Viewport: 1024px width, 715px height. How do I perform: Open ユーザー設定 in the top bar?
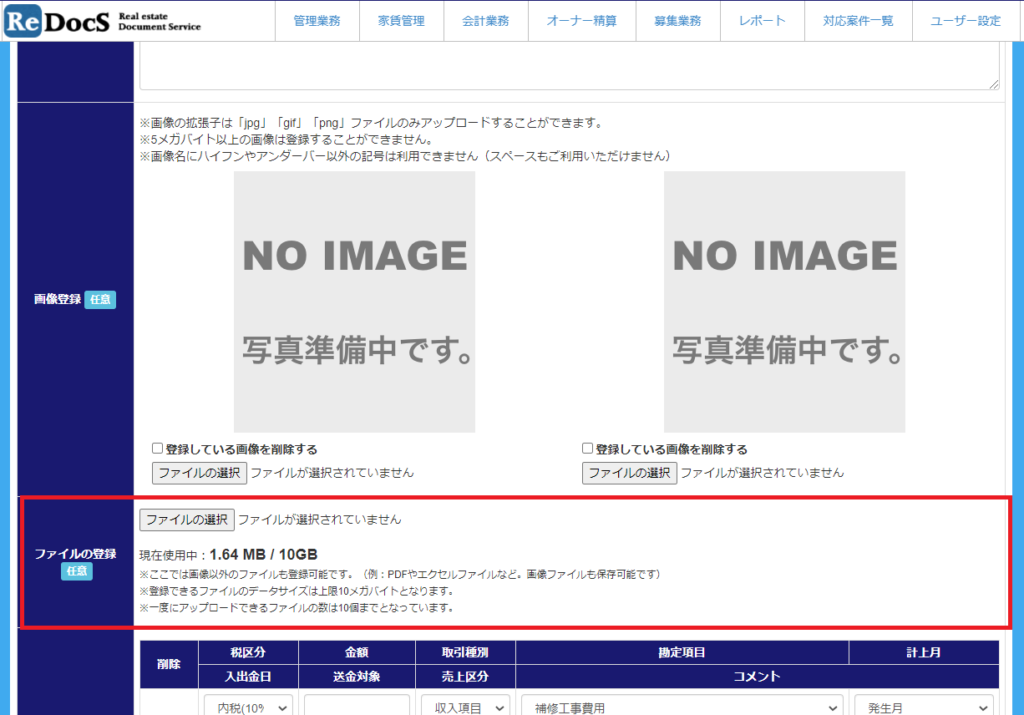965,21
